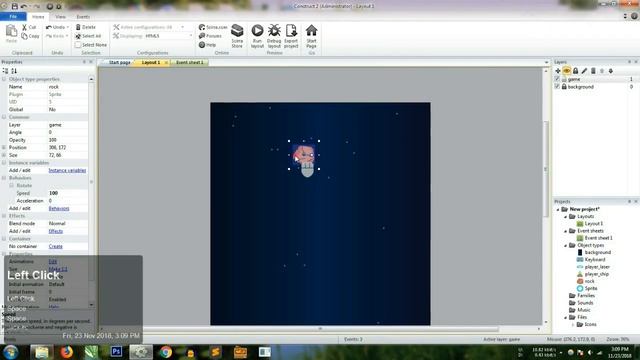
Task: Click the lock layer icon in Layers toolbar
Action: click(576, 71)
